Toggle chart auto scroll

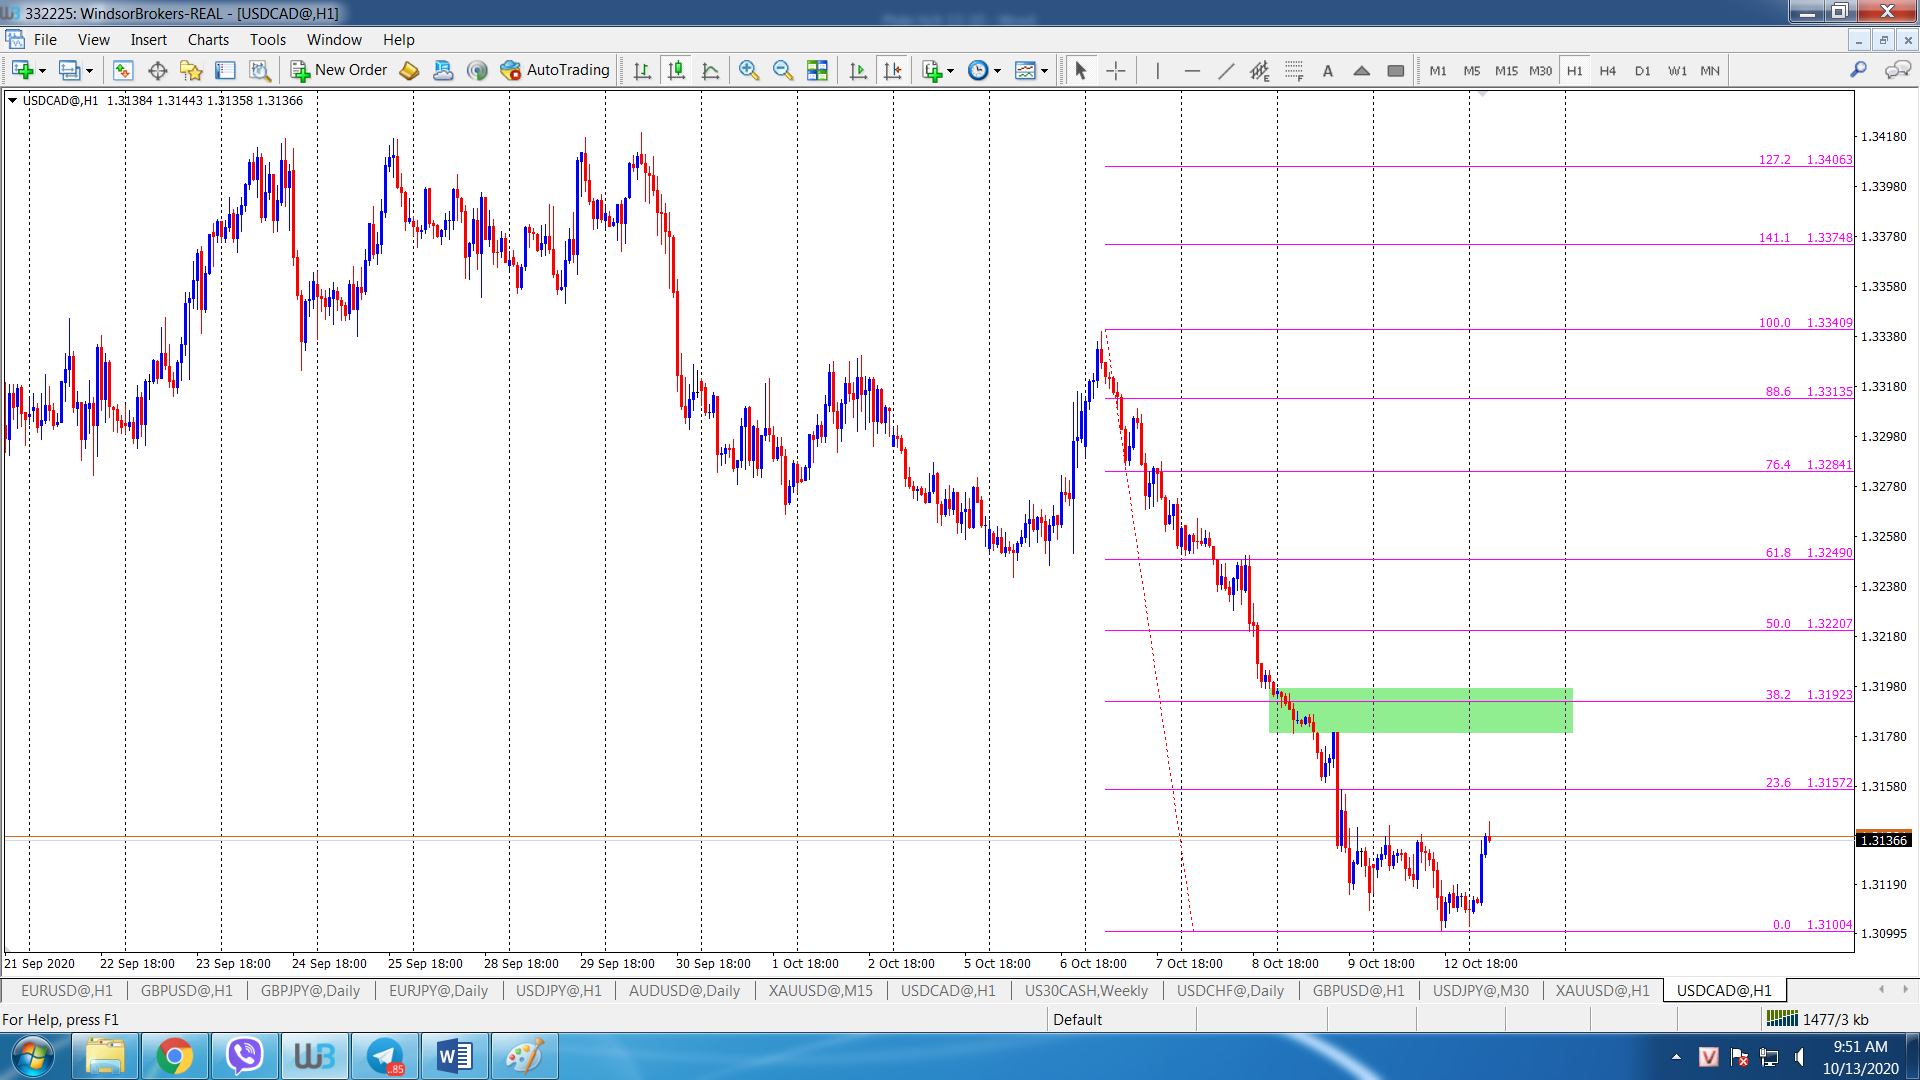pyautogui.click(x=858, y=70)
